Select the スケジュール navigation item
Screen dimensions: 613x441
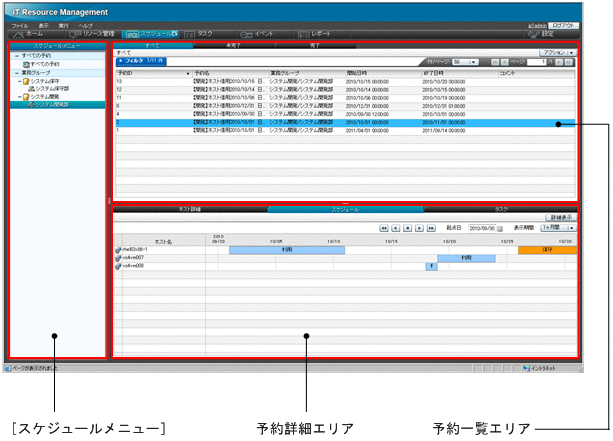pos(151,34)
